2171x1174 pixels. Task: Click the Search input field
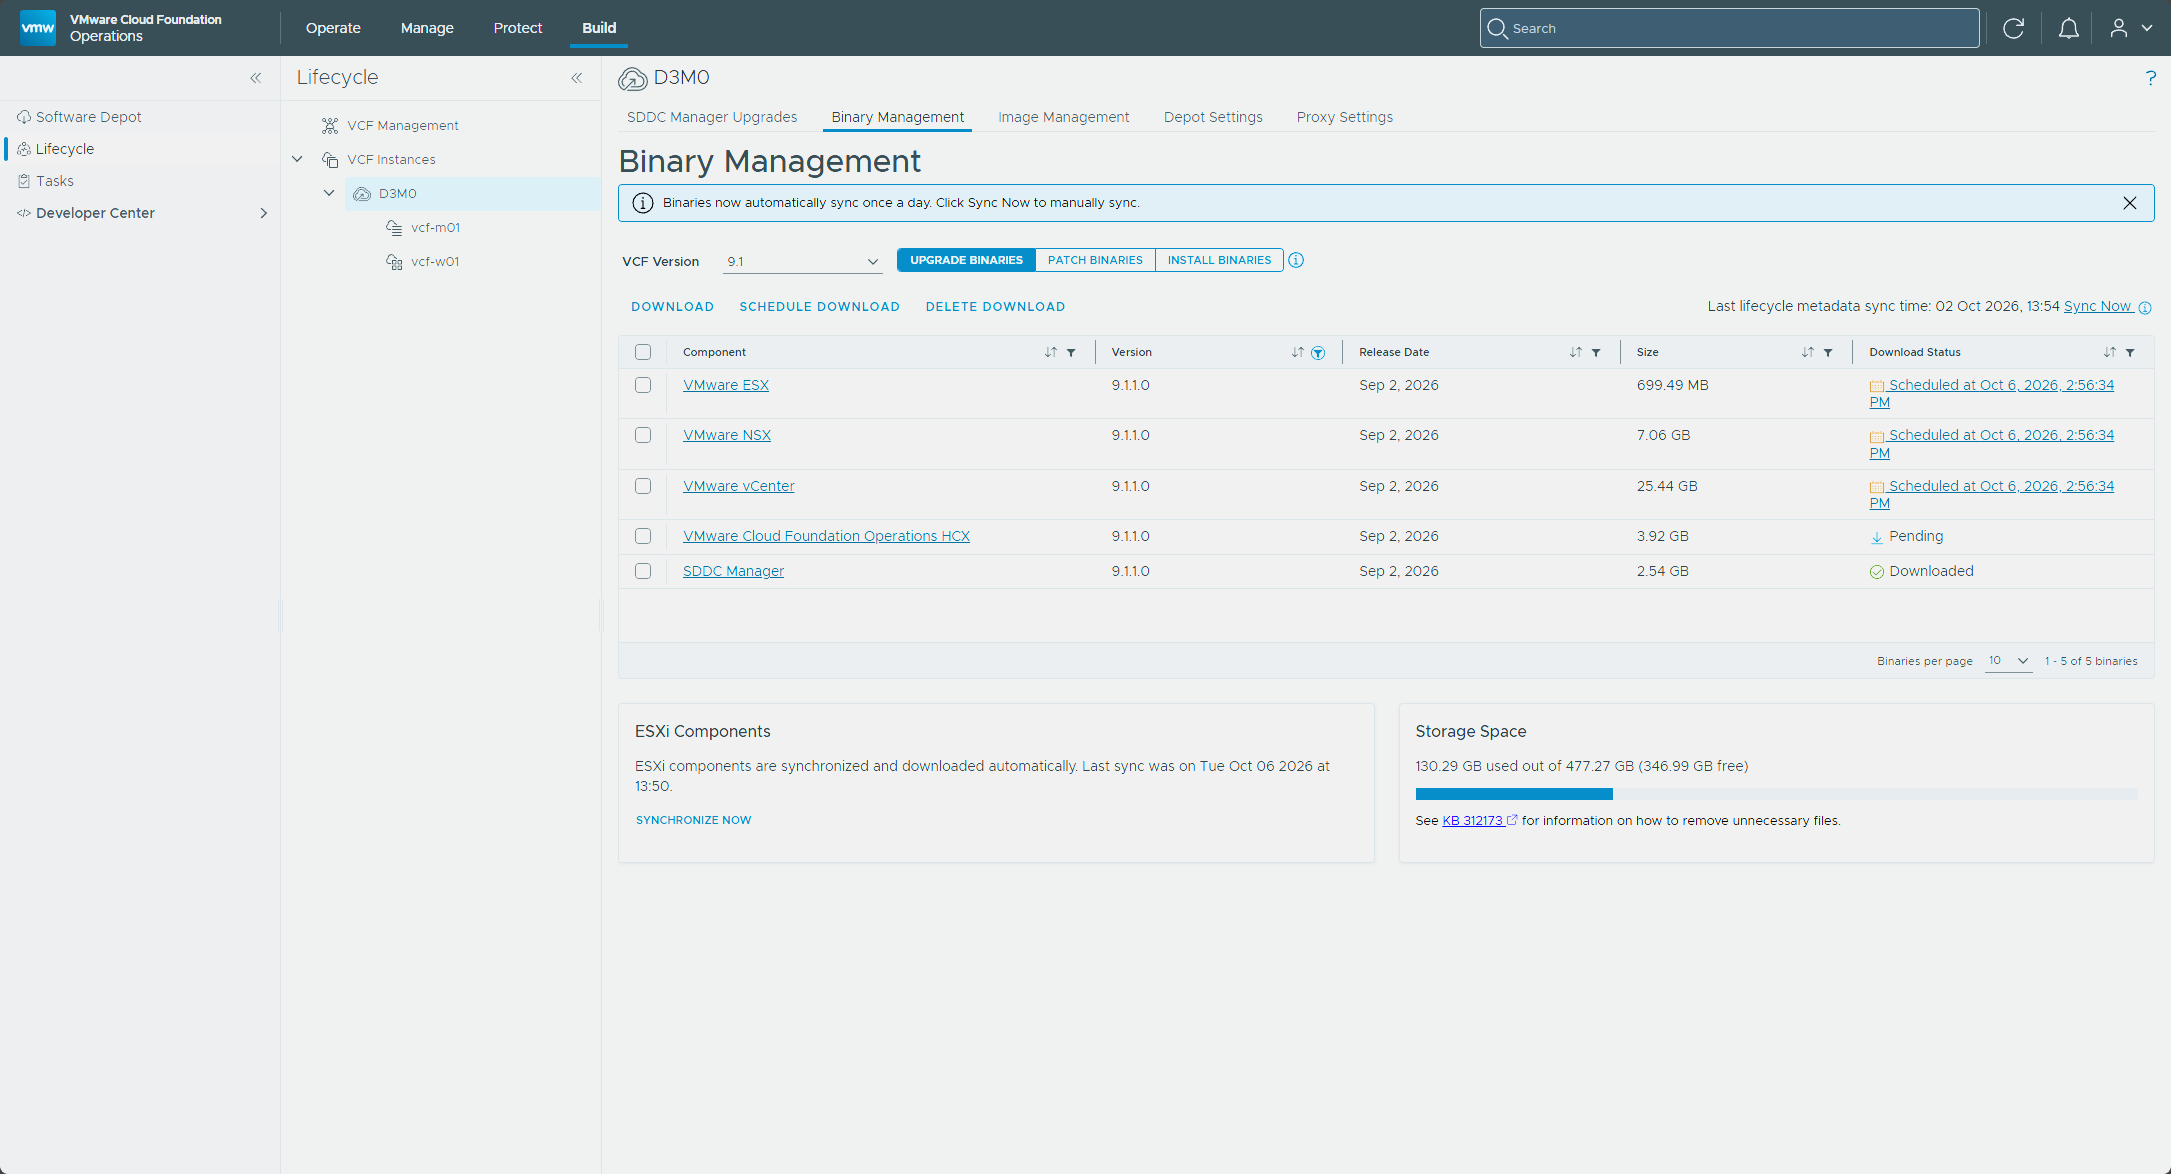[1729, 28]
